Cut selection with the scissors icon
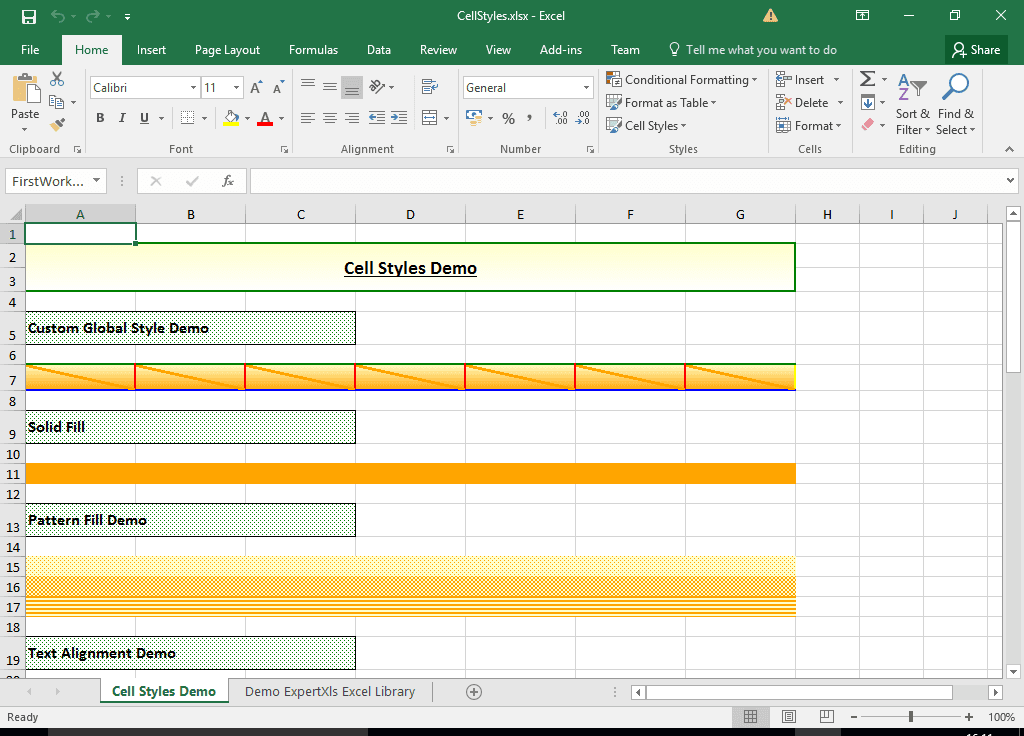Screen dimensions: 1024x736 pyautogui.click(x=57, y=79)
